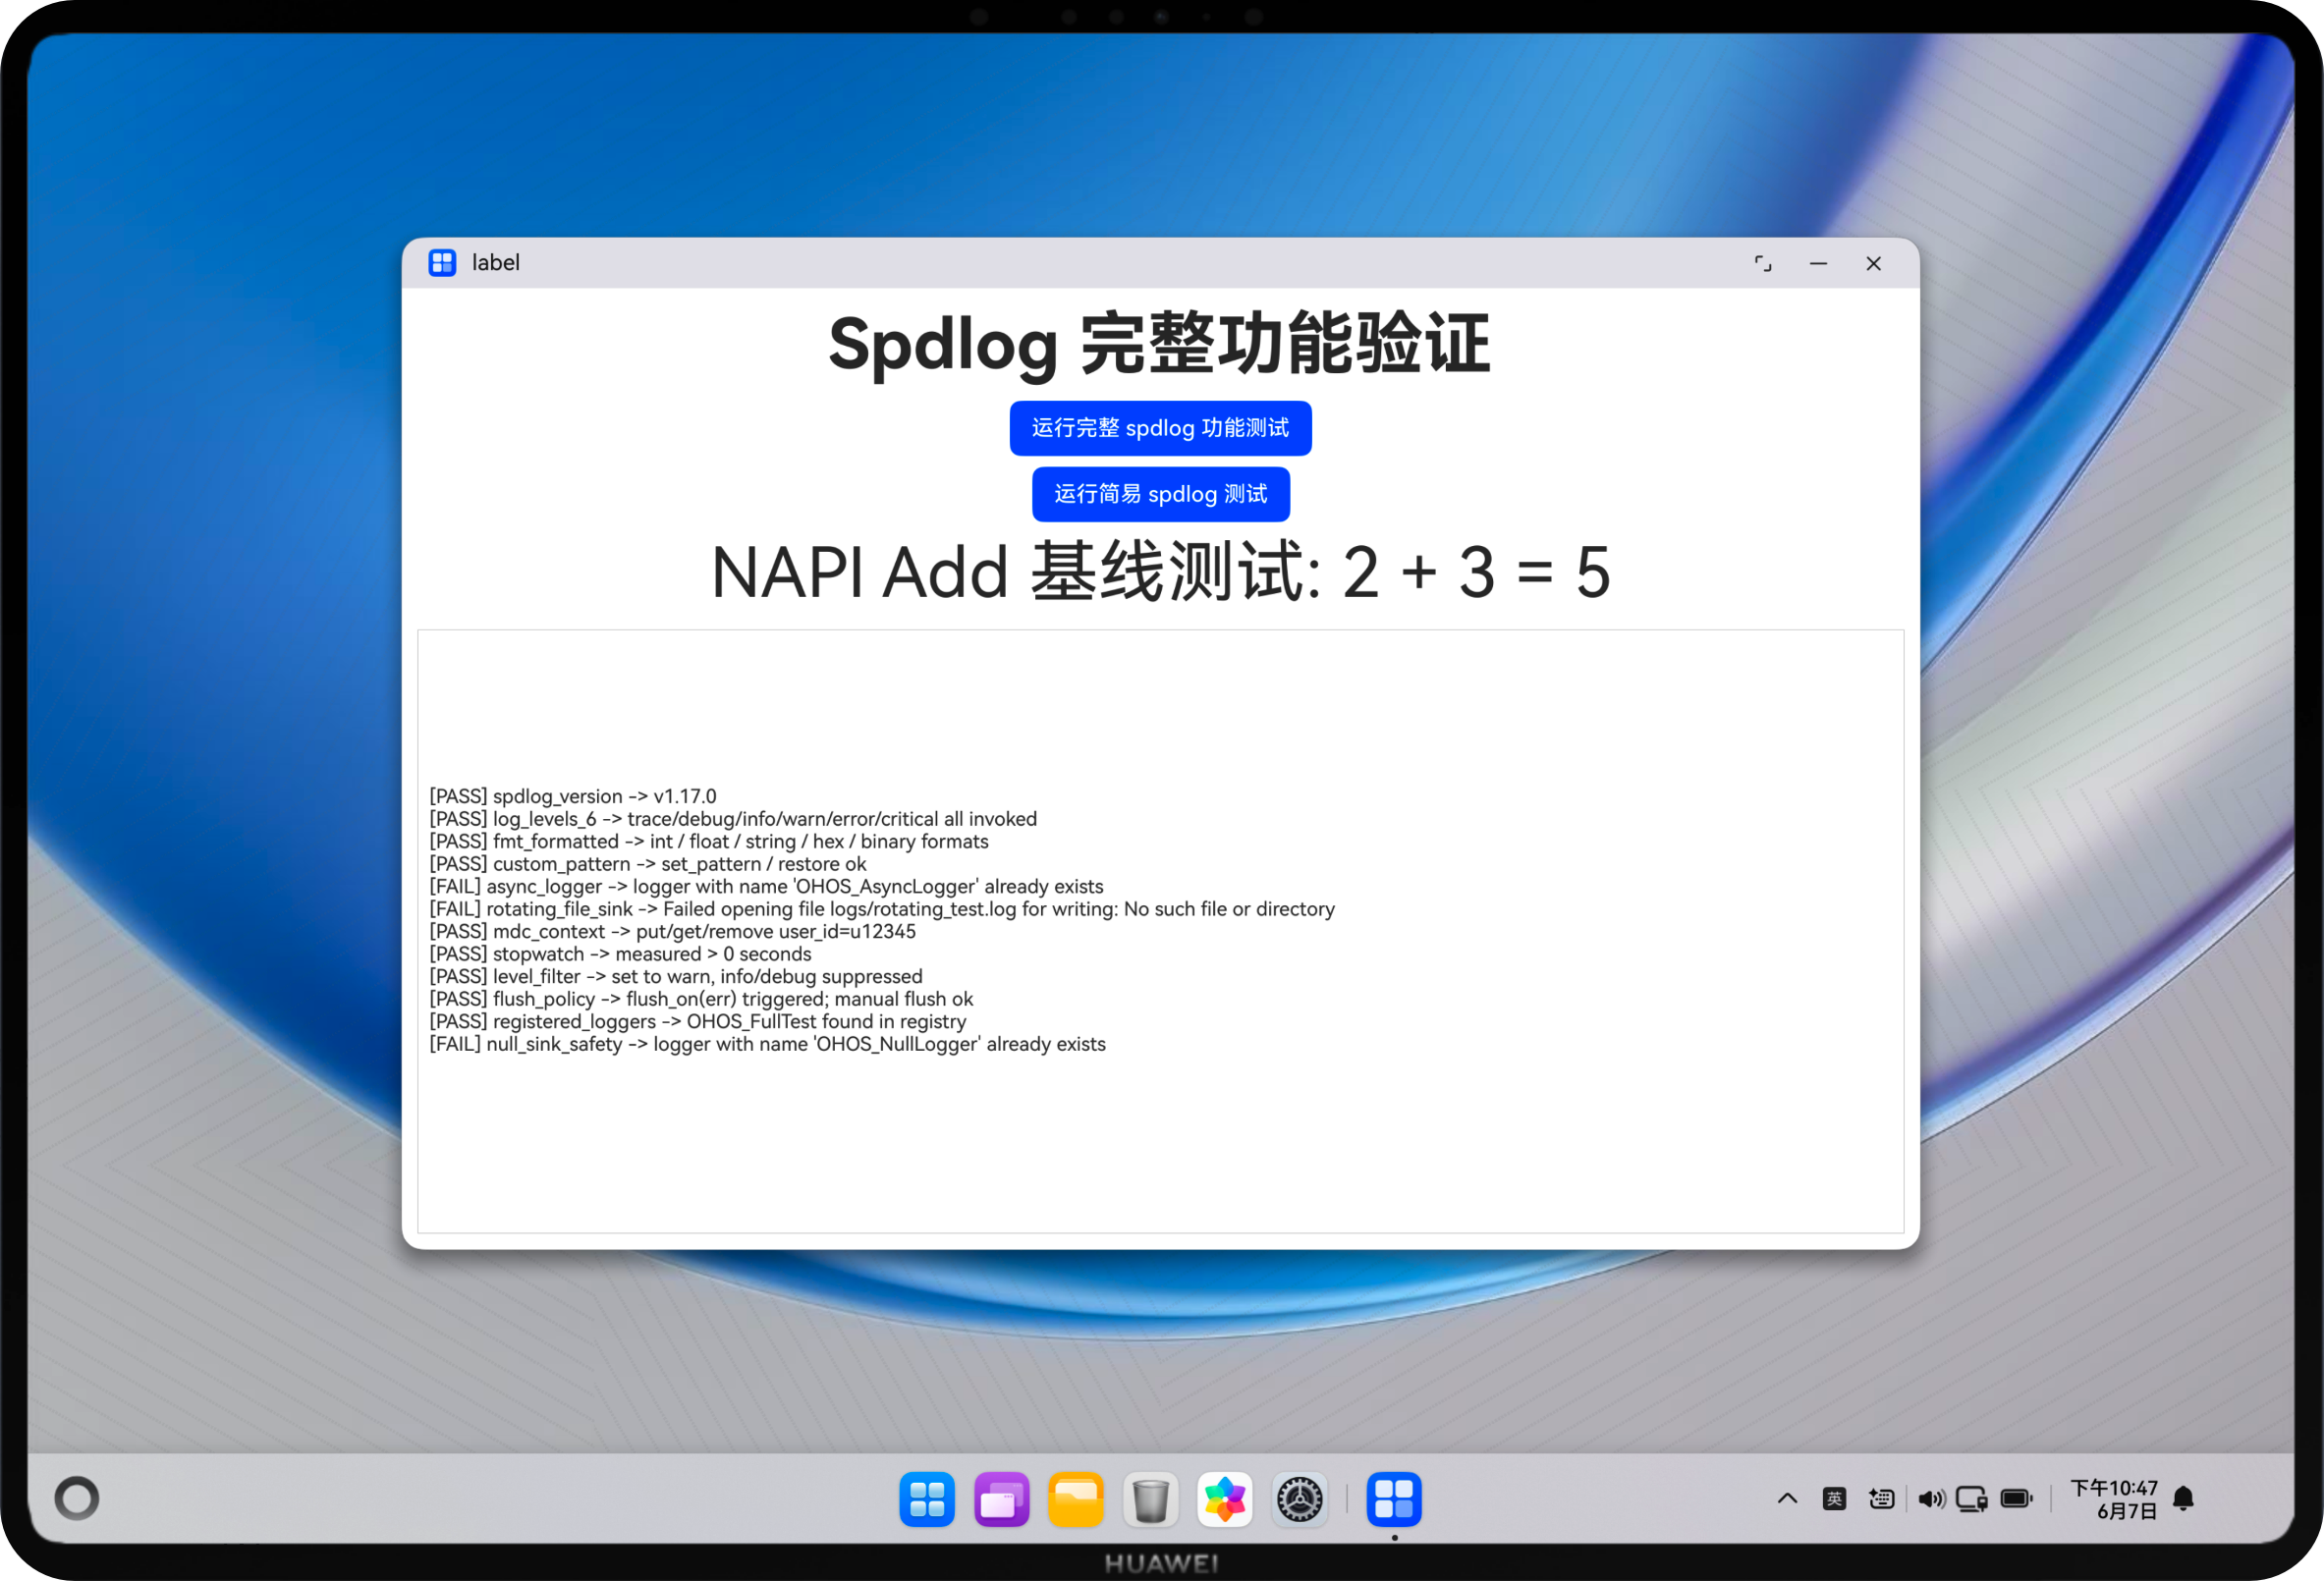Open the colorful Gallery app in dock
Image resolution: width=2324 pixels, height=1581 pixels.
(1225, 1499)
